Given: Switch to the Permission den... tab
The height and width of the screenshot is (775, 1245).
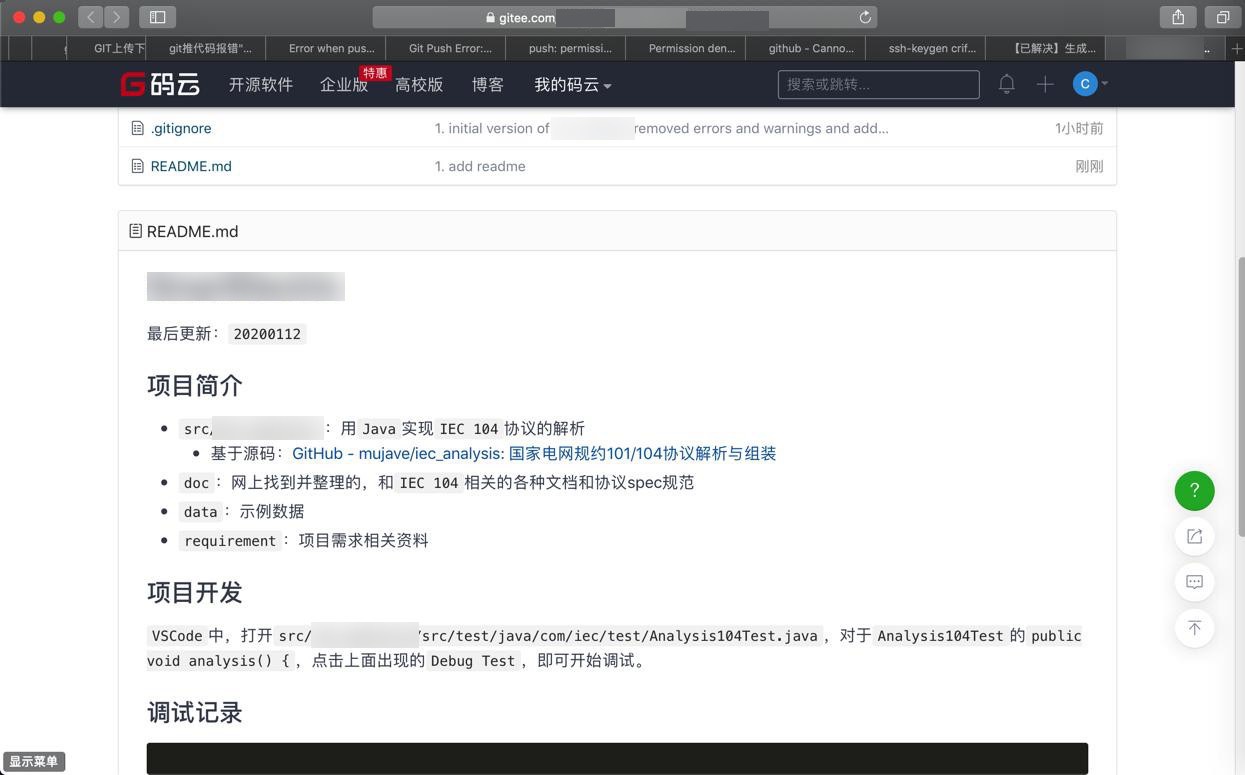Looking at the screenshot, I should 686,48.
